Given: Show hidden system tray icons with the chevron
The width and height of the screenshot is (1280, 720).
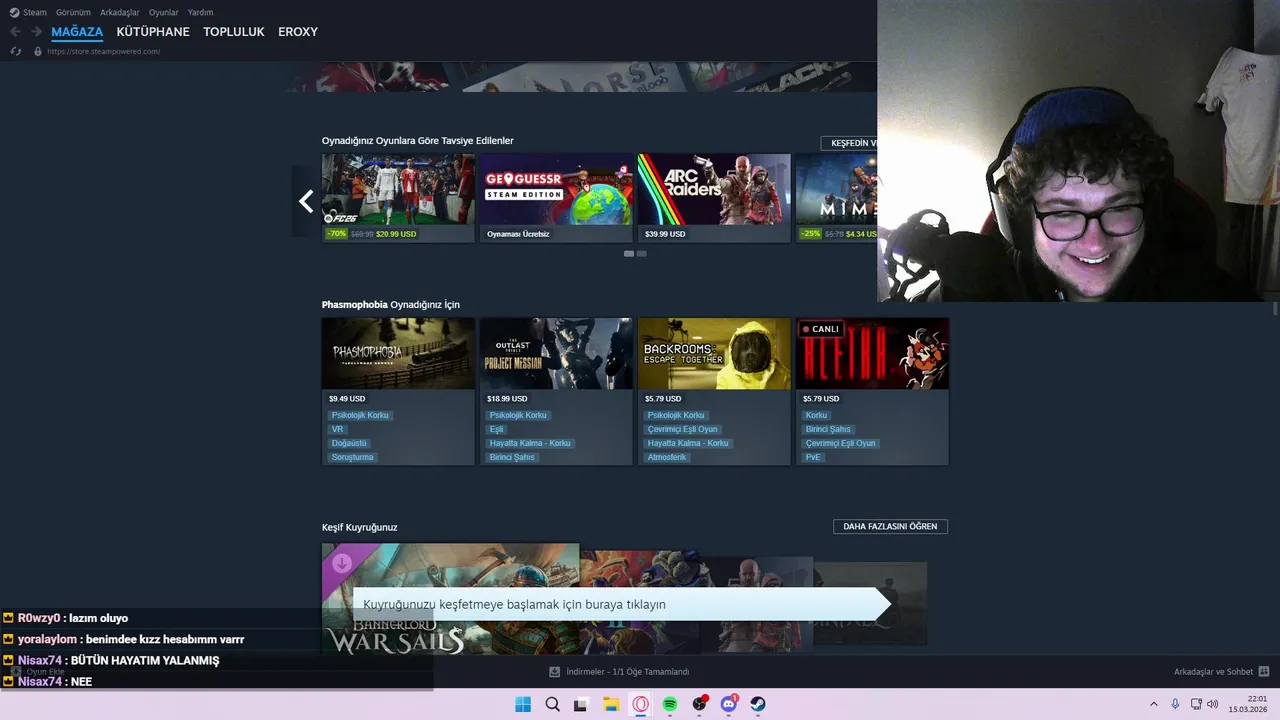Looking at the screenshot, I should click(x=1153, y=704).
